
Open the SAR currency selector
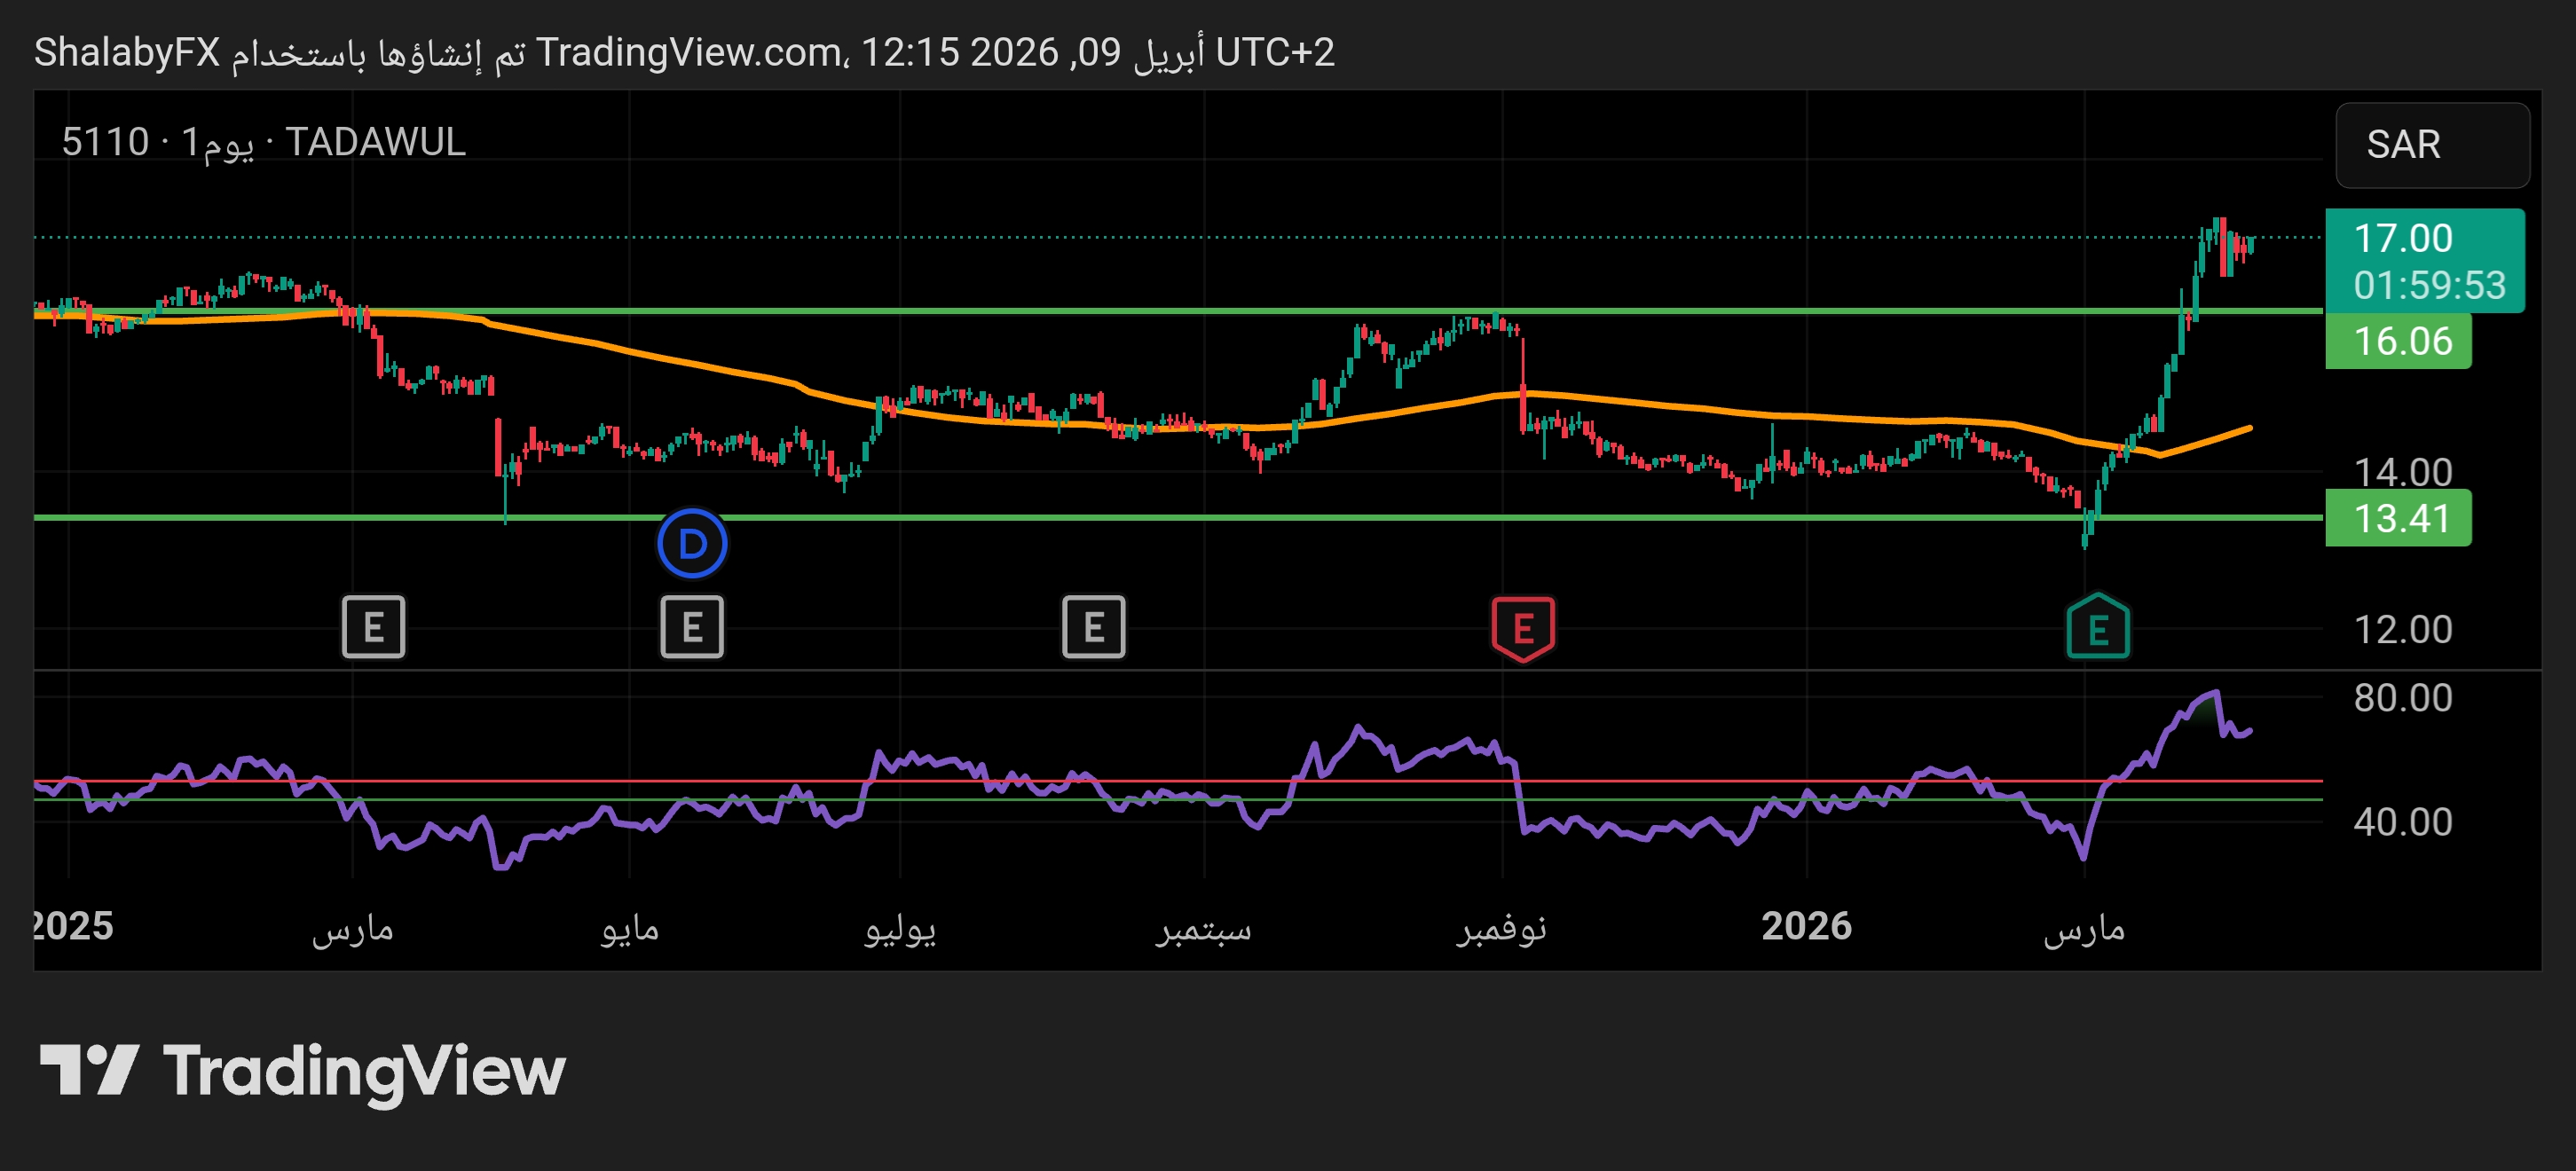coord(2431,145)
